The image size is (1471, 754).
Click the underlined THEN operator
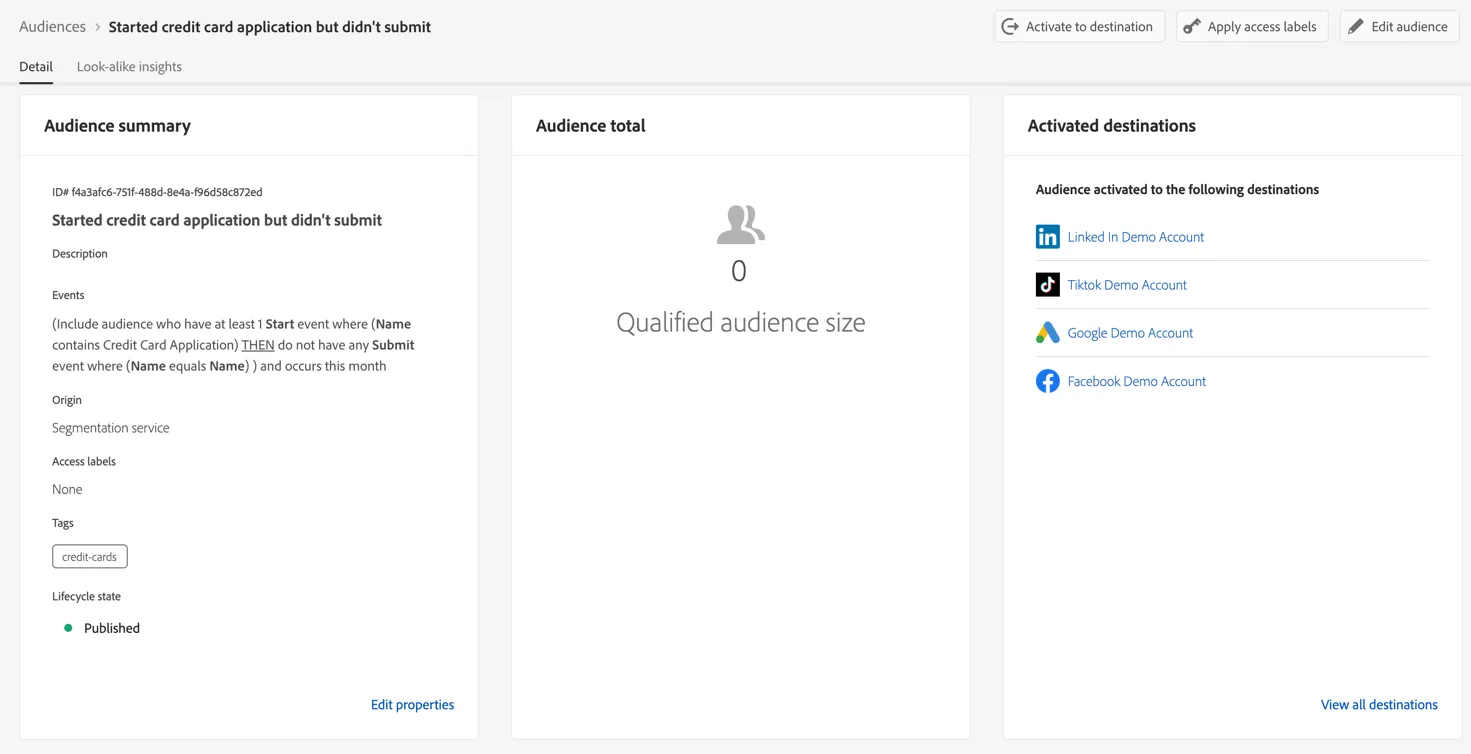click(258, 345)
